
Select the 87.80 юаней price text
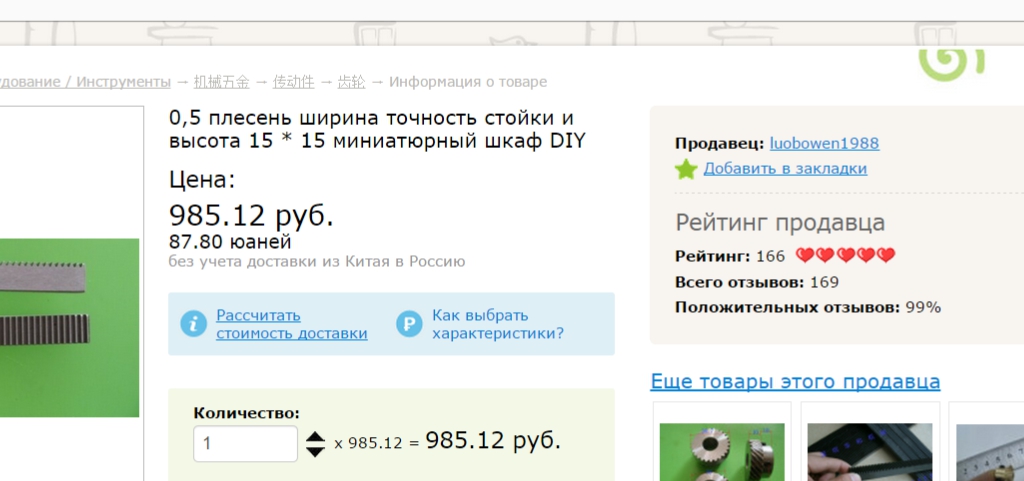point(230,242)
